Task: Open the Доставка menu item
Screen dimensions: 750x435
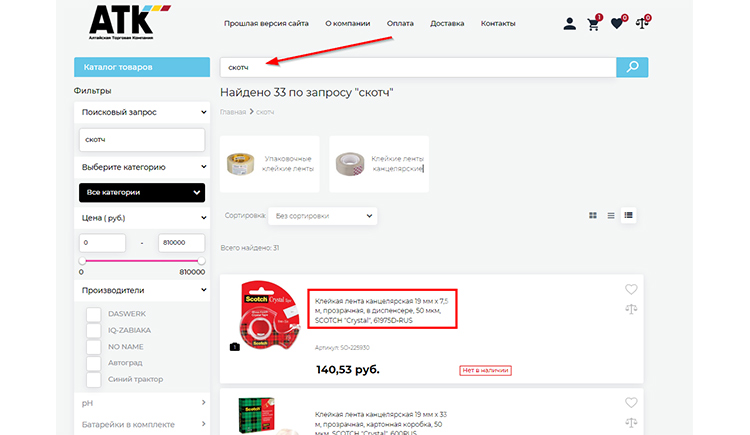Action: pyautogui.click(x=447, y=23)
